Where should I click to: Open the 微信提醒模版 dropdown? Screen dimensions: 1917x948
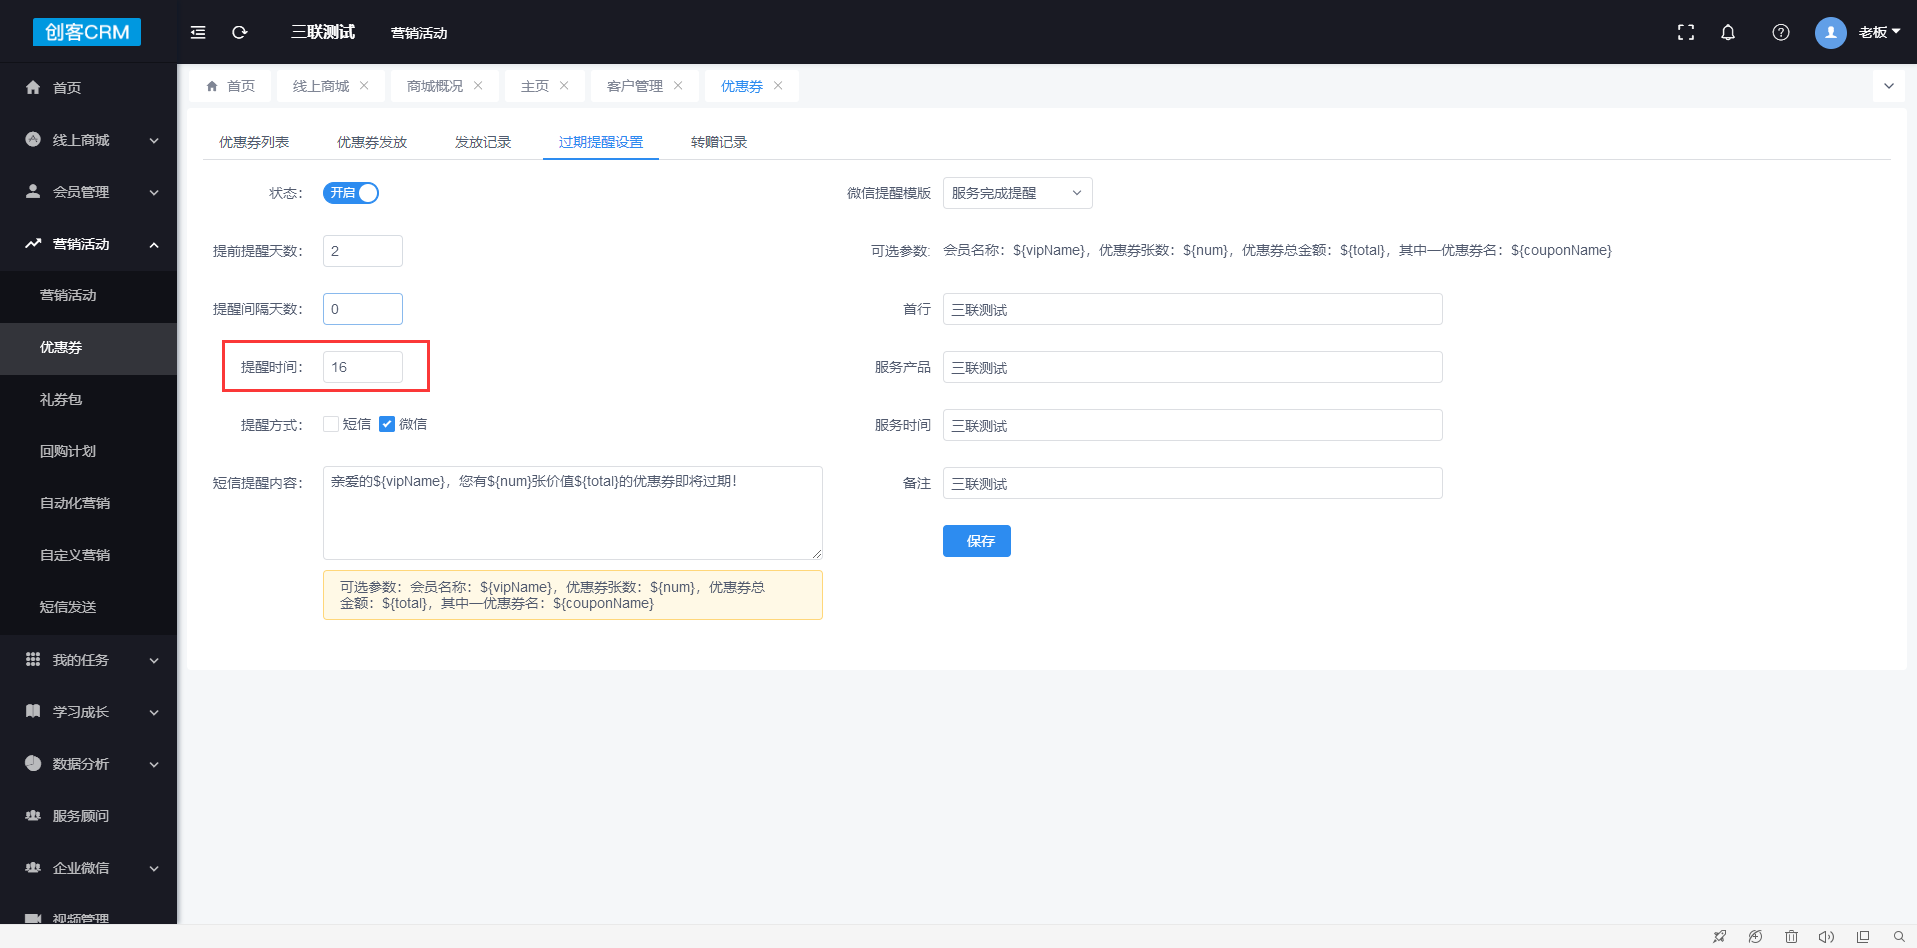pyautogui.click(x=1017, y=193)
